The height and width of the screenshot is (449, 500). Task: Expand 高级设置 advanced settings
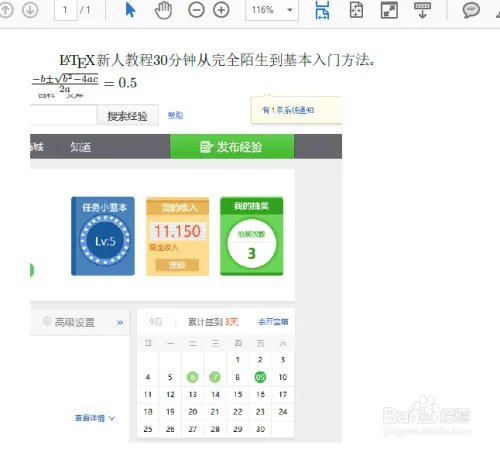click(80, 322)
